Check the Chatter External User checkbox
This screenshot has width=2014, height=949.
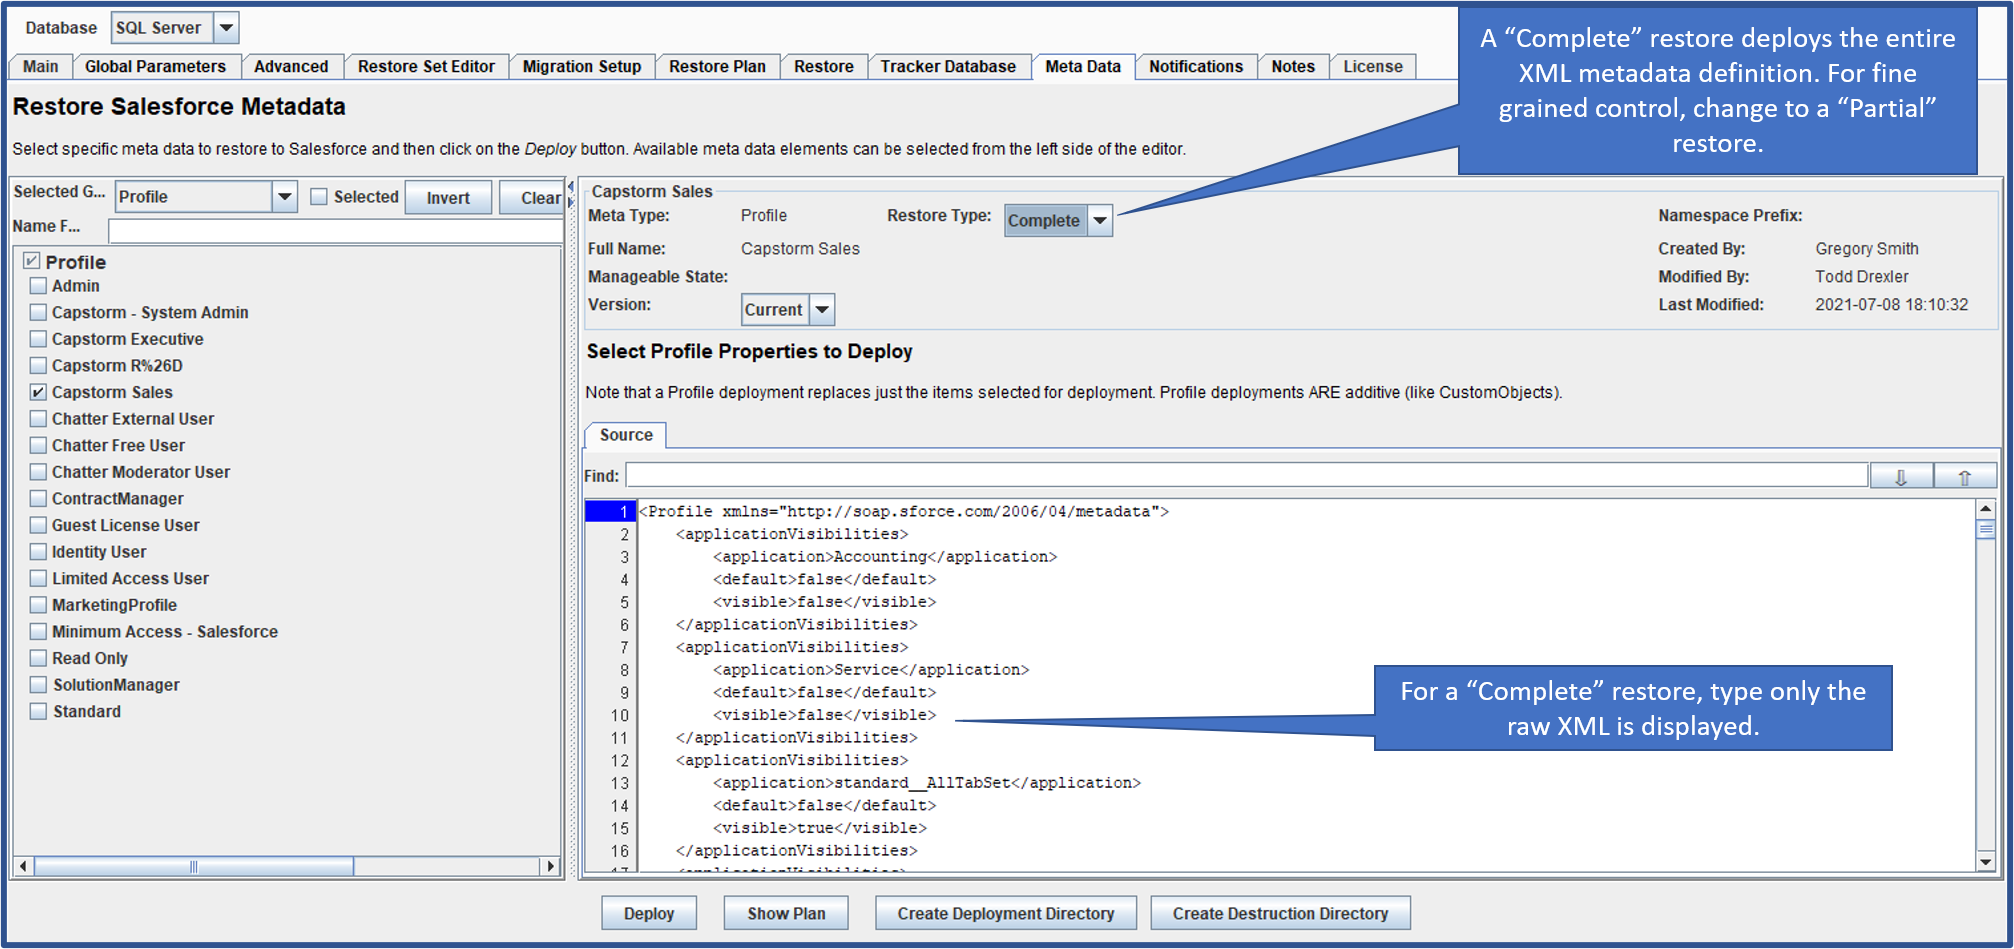[x=38, y=419]
